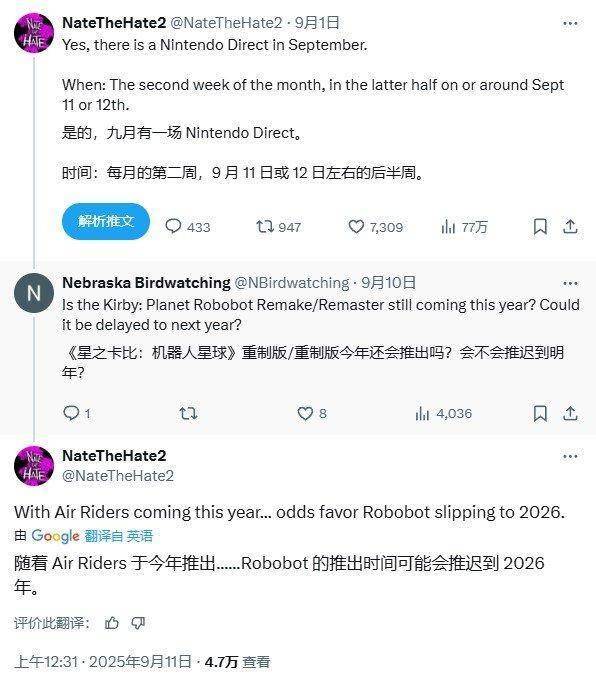Share the first NateTheHate2 tweet
The image size is (596, 676).
[570, 226]
